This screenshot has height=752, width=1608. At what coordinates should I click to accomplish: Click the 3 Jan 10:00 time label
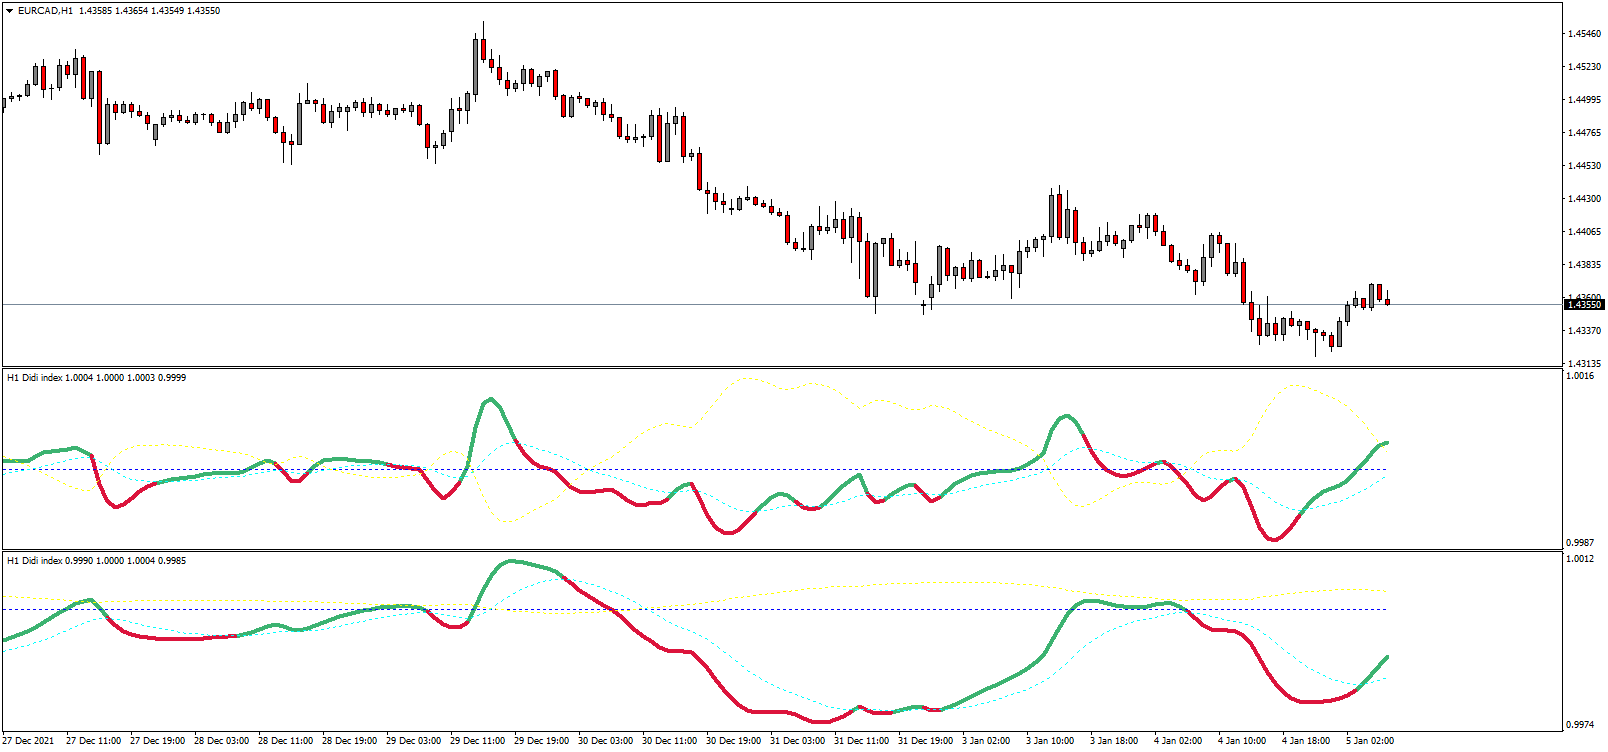tap(1050, 741)
